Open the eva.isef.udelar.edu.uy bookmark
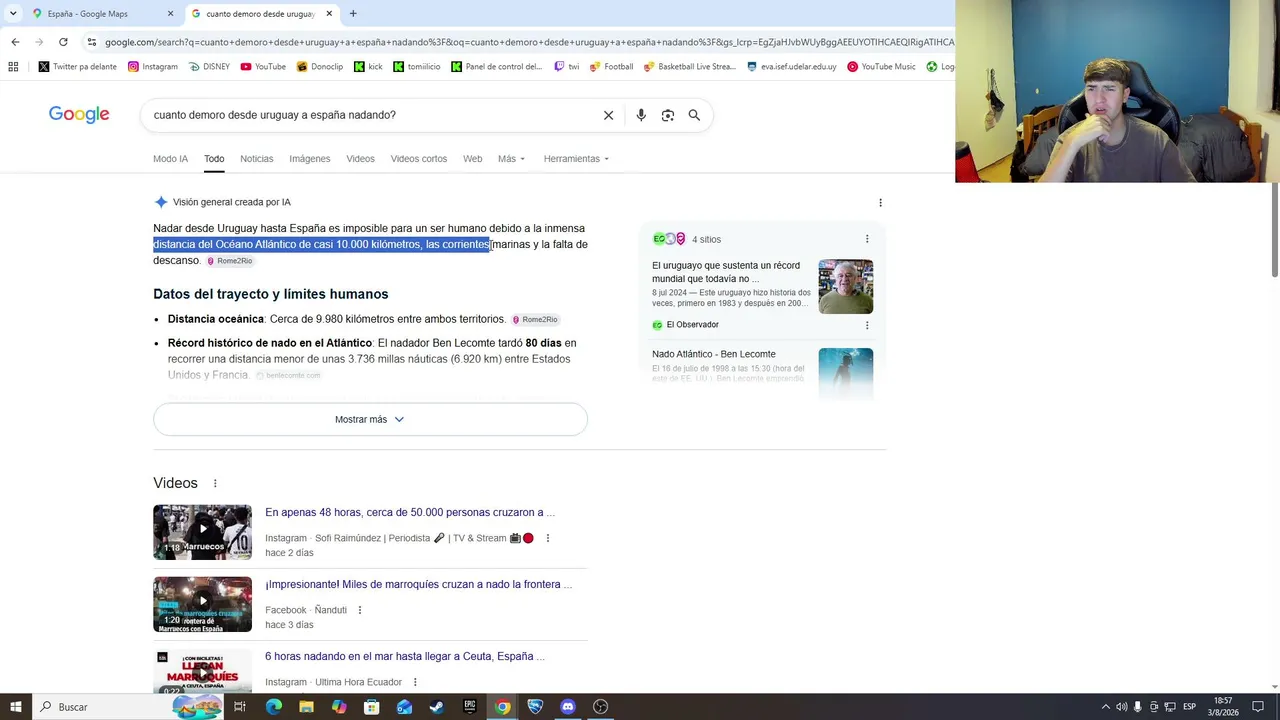The width and height of the screenshot is (1280, 720). click(x=792, y=67)
